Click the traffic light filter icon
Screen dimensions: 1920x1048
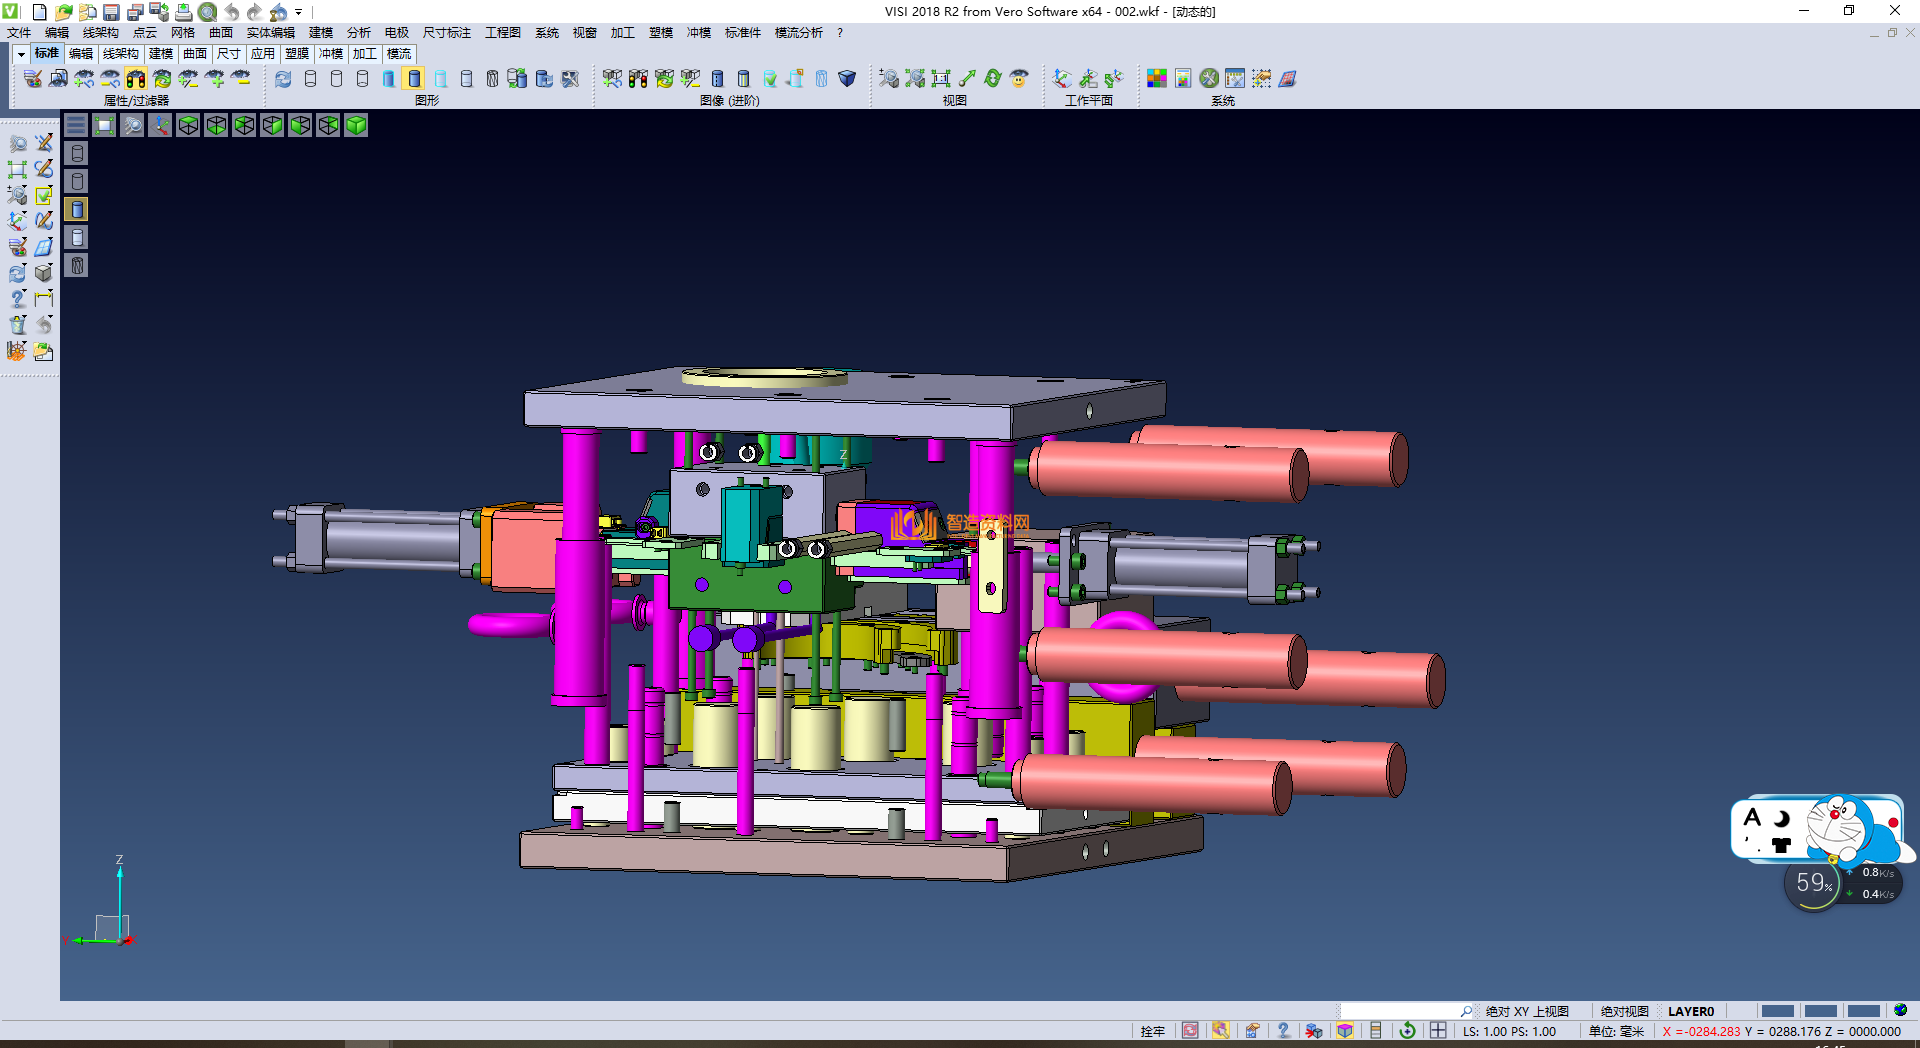point(136,79)
